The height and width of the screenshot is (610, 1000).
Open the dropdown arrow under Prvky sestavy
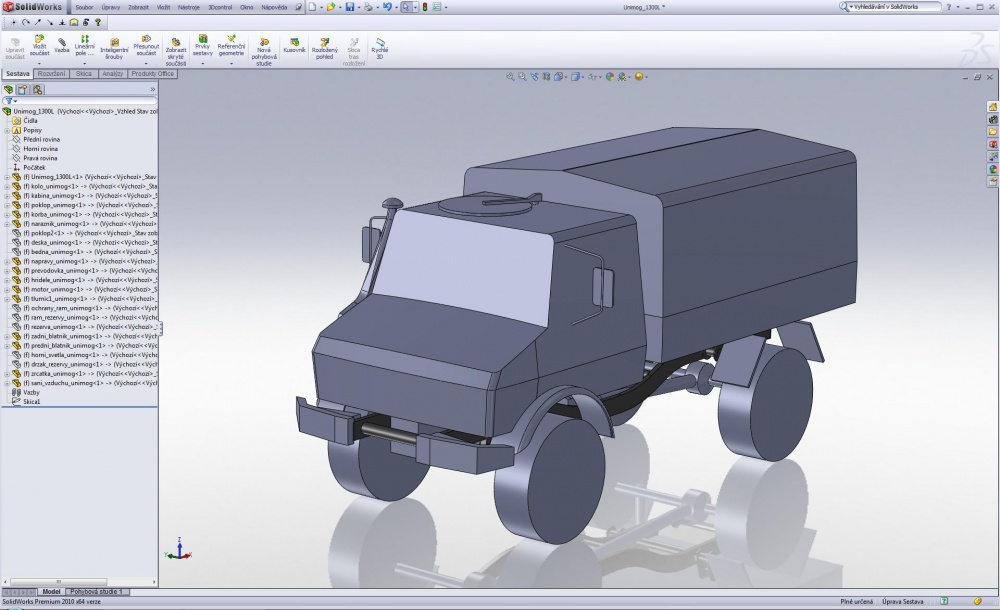203,64
